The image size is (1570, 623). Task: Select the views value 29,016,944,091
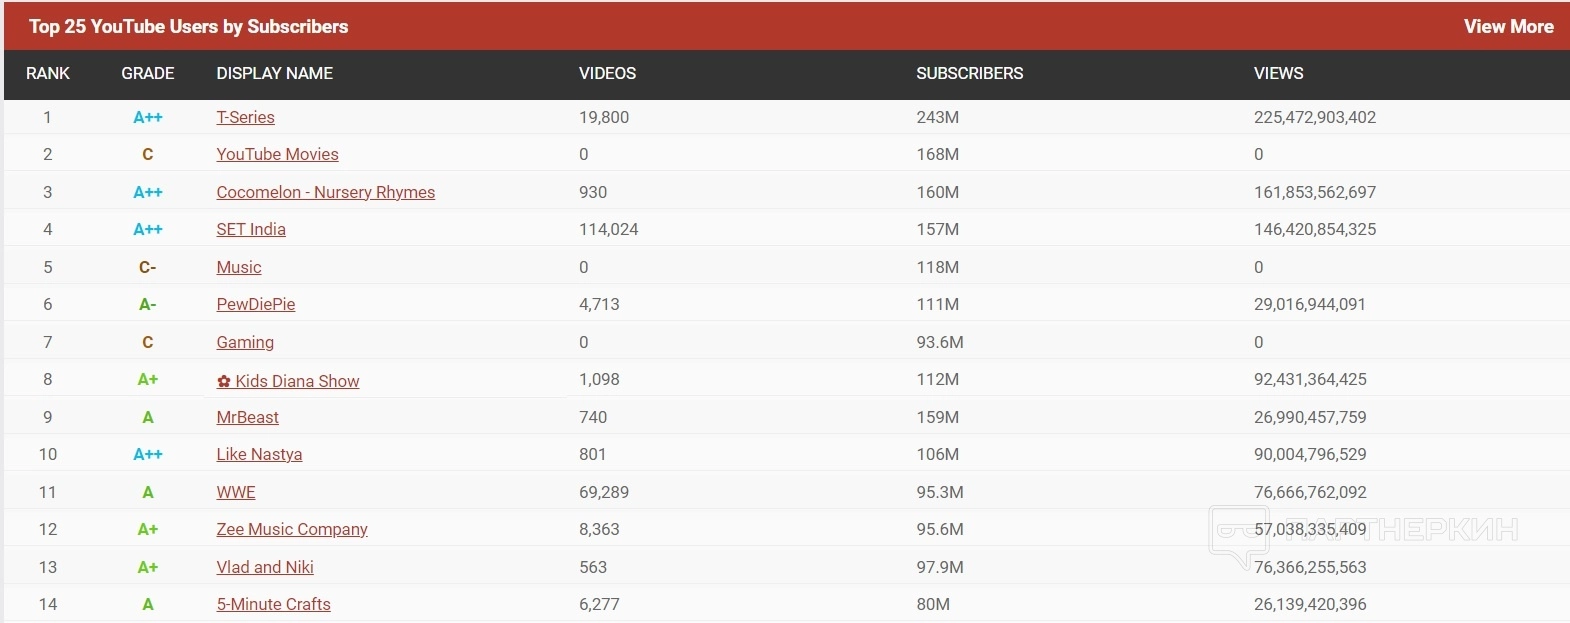(x=1310, y=304)
